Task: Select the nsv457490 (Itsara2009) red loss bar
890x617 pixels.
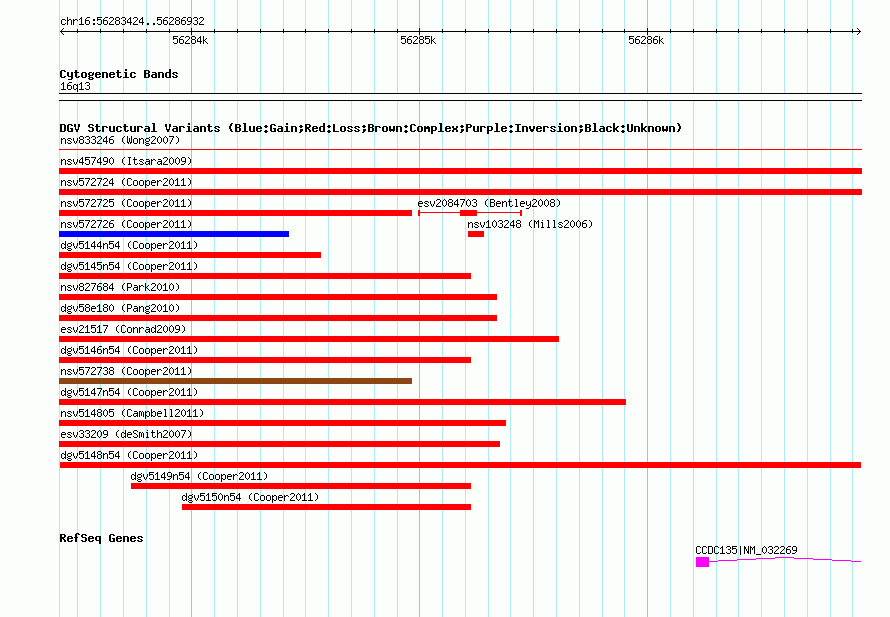Action: tap(460, 171)
